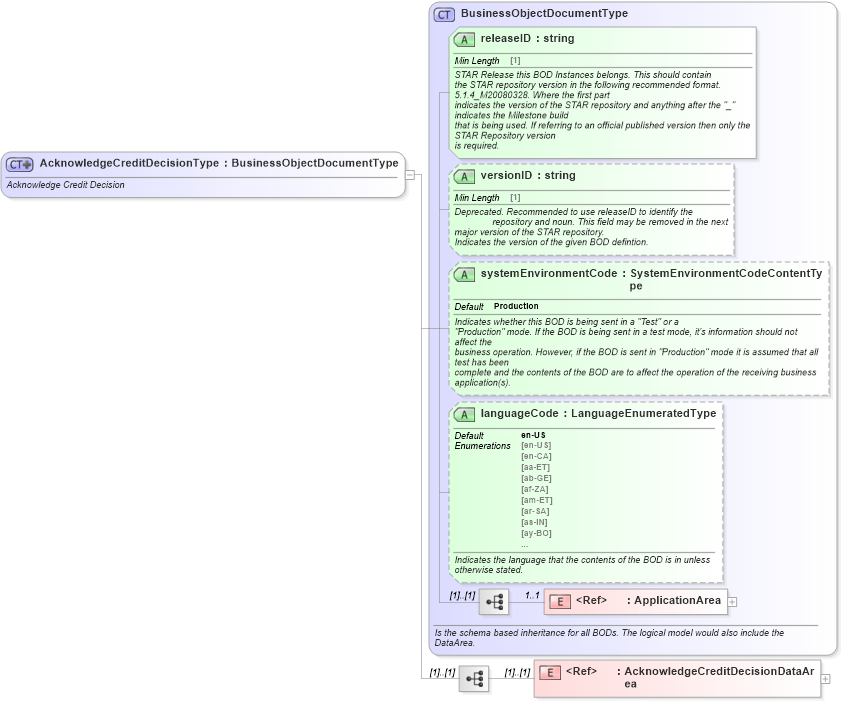842x702 pixels.
Task: Expand AcknowledgeCreditDecisionDataArea via its plus box
Action: [x=825, y=678]
